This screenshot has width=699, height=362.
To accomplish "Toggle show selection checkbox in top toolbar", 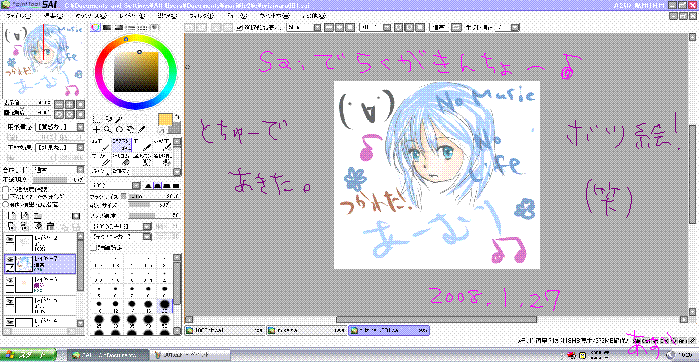I will (239, 28).
